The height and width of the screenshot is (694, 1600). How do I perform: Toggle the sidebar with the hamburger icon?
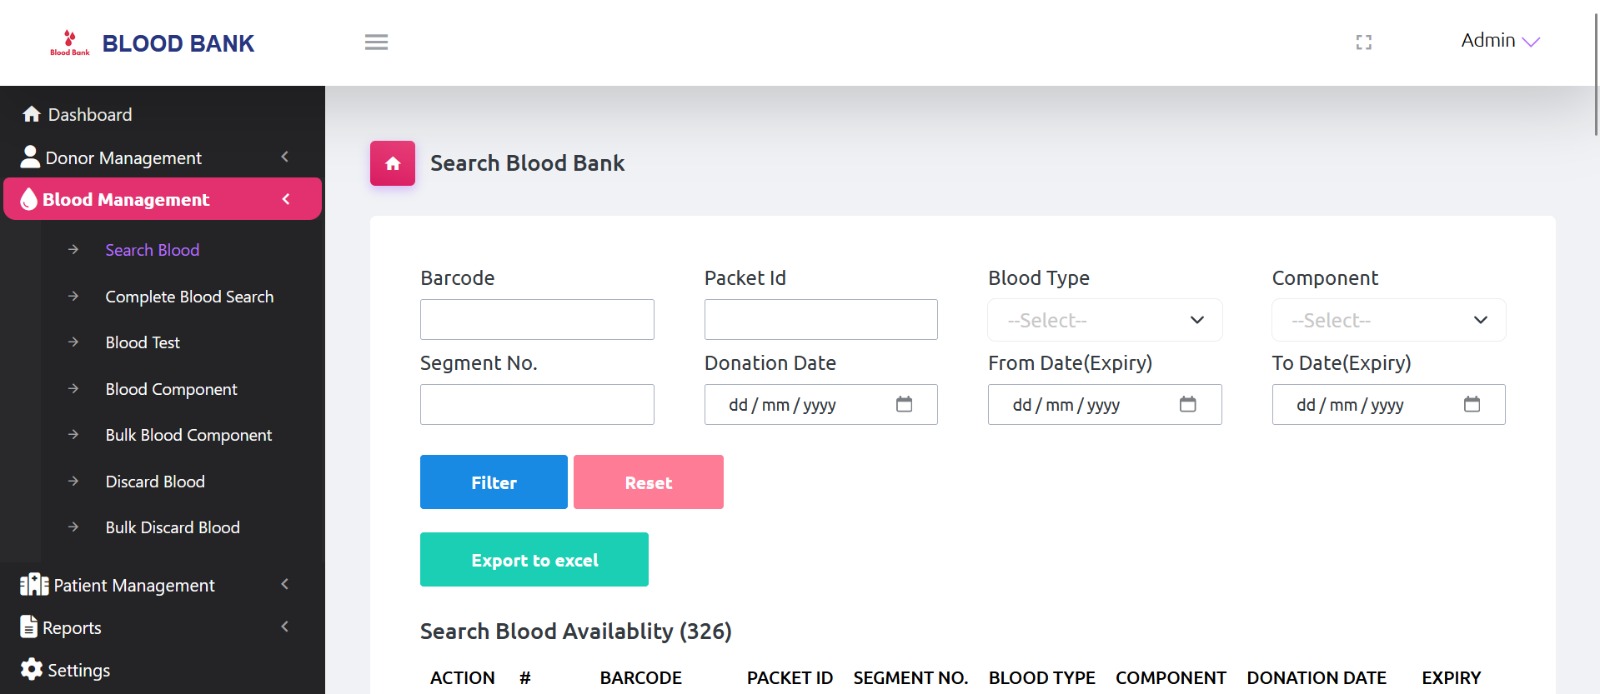tap(376, 42)
